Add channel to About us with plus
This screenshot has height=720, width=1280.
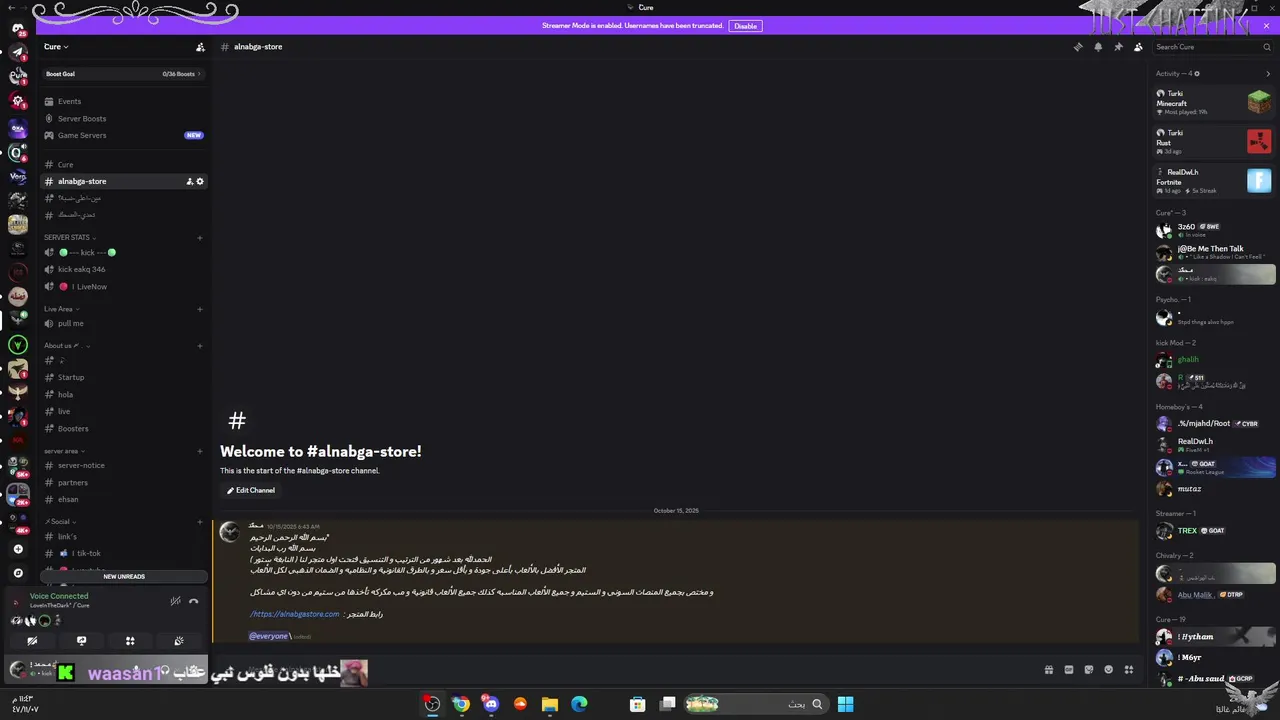tap(200, 346)
